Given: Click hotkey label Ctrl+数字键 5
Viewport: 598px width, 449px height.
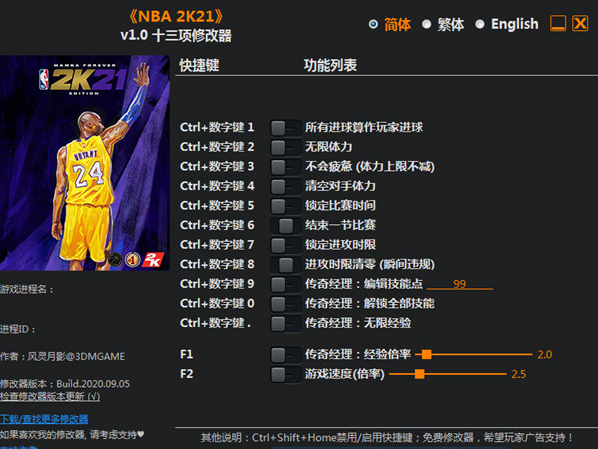Looking at the screenshot, I should coord(217,206).
